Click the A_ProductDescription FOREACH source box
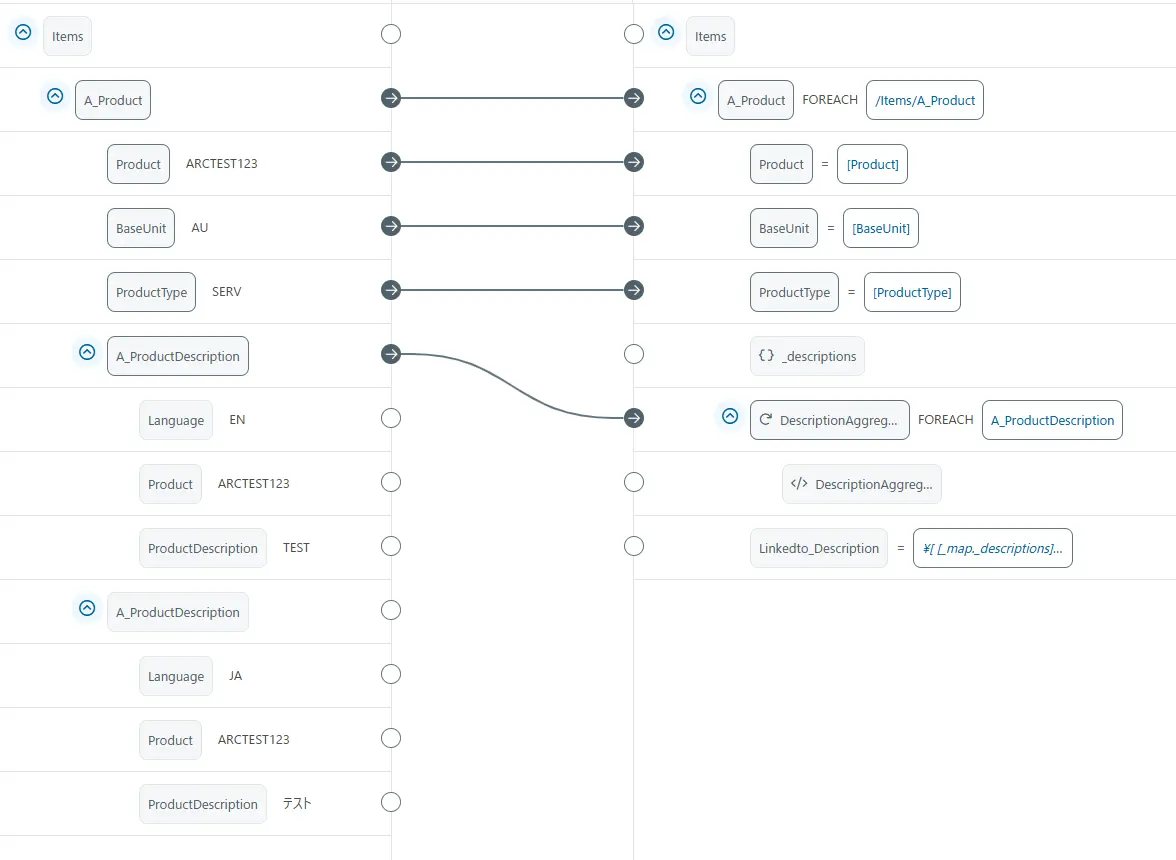 [1052, 420]
